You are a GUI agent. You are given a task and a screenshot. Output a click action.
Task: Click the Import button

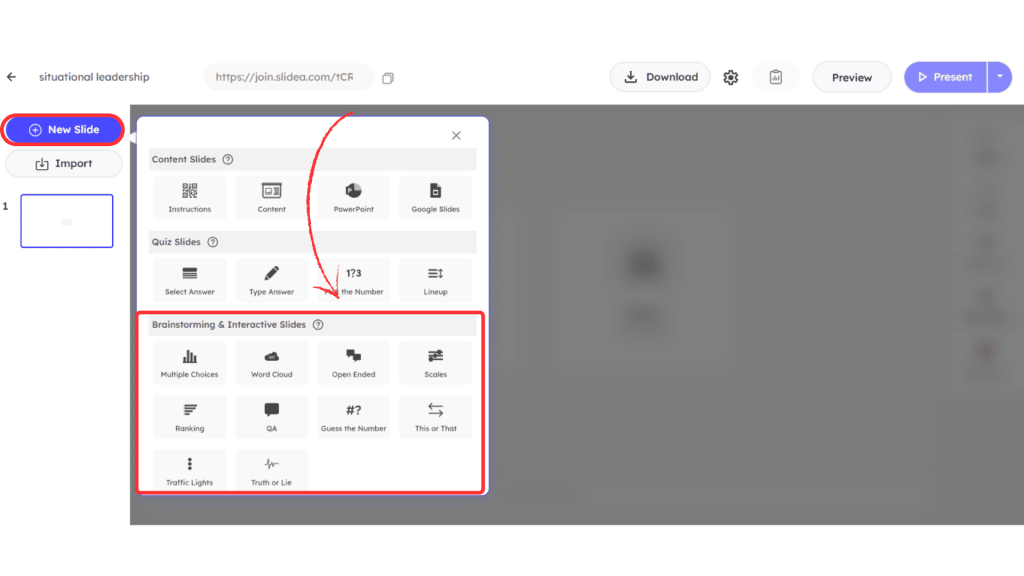coord(64,164)
